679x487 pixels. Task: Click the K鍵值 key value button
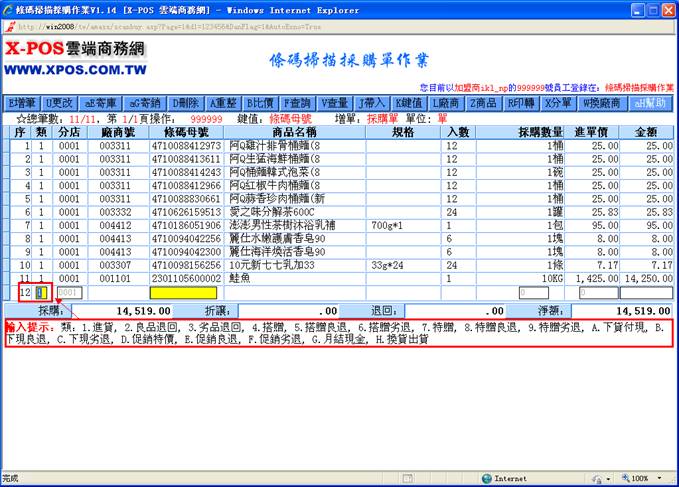pyautogui.click(x=408, y=103)
